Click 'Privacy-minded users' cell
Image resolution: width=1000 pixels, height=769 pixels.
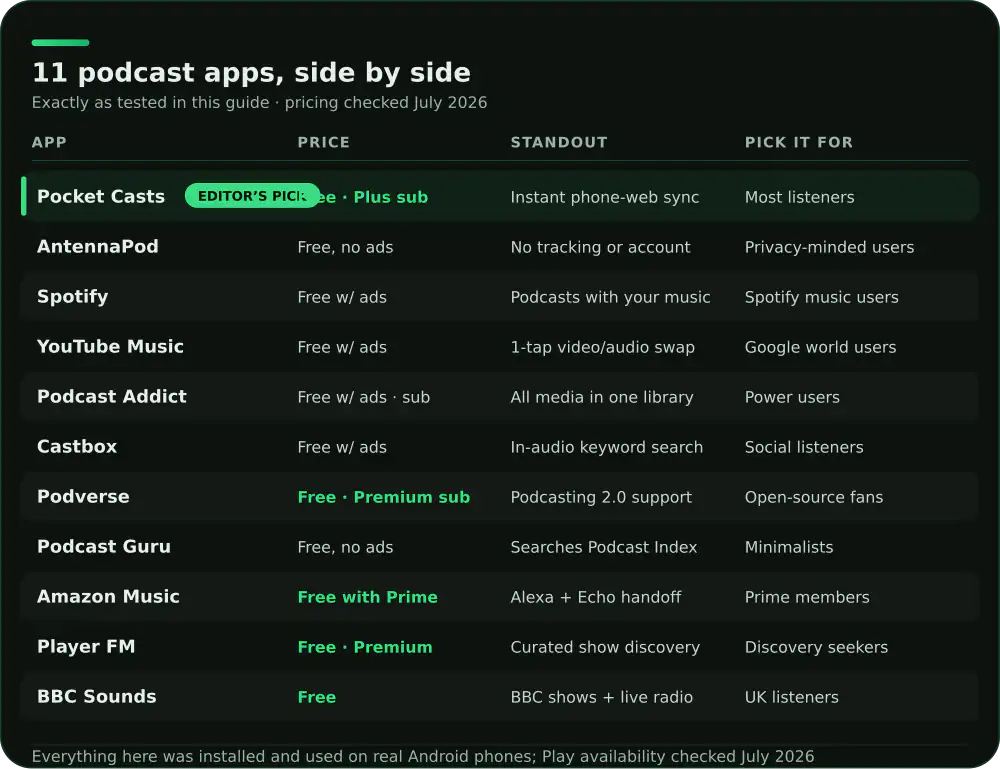[829, 247]
